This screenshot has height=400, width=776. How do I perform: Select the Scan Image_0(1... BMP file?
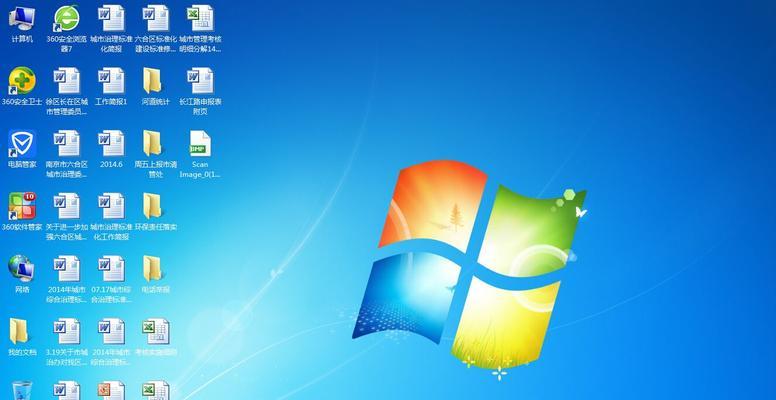click(200, 154)
